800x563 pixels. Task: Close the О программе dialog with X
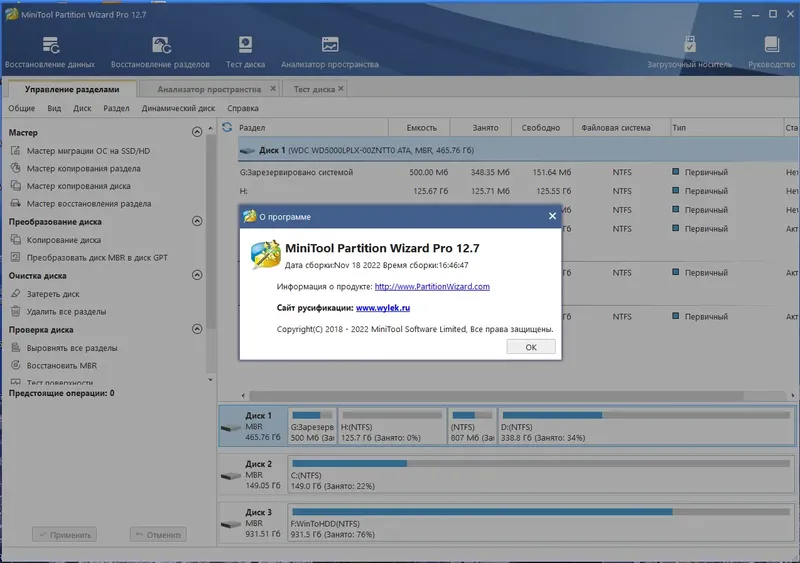[552, 216]
